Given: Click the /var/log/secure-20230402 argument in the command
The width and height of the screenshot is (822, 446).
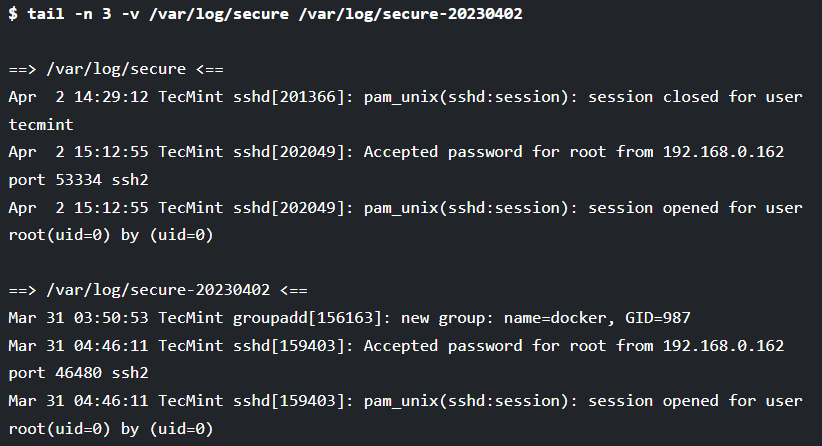Looking at the screenshot, I should [410, 14].
